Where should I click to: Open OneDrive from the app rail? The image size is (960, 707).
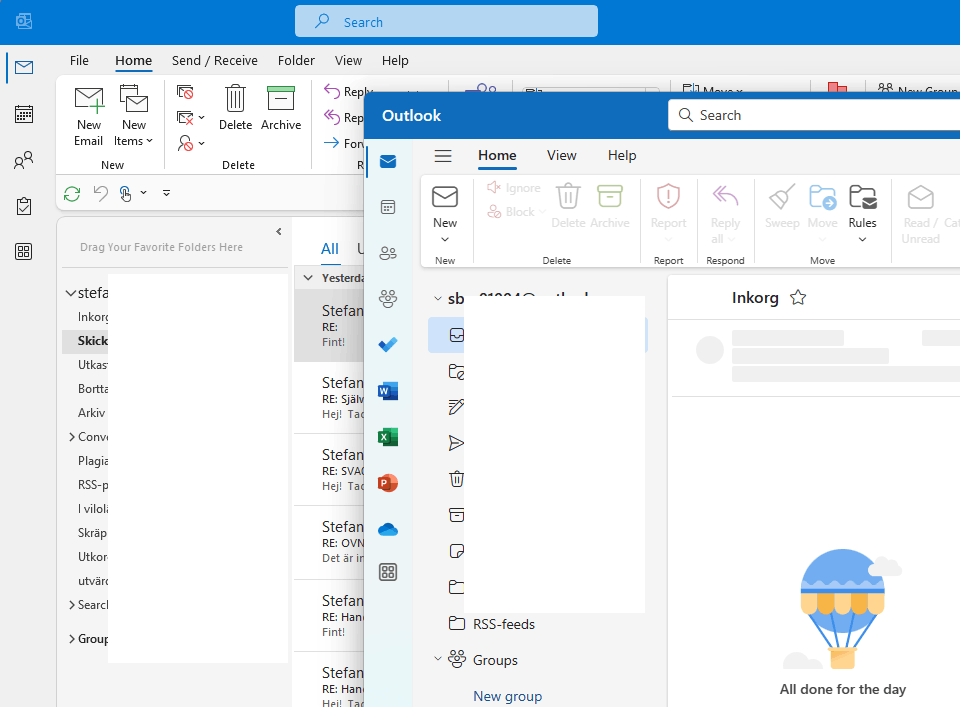tap(388, 528)
